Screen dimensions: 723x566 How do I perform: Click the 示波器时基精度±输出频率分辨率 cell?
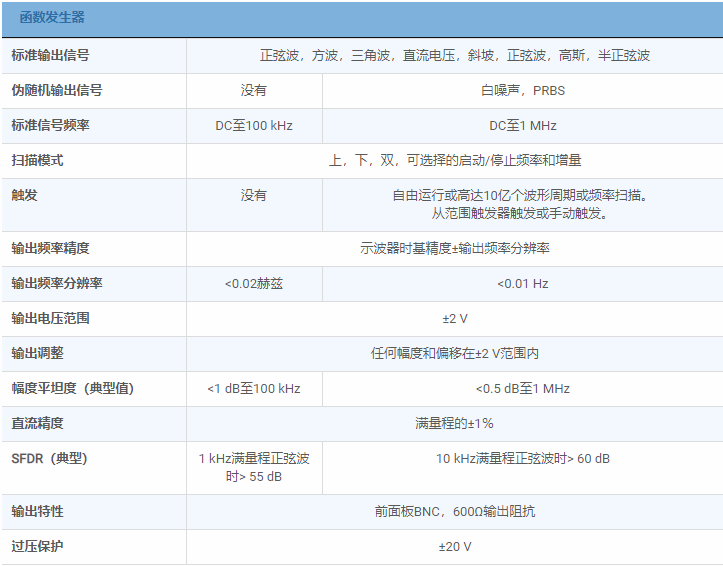click(x=454, y=248)
